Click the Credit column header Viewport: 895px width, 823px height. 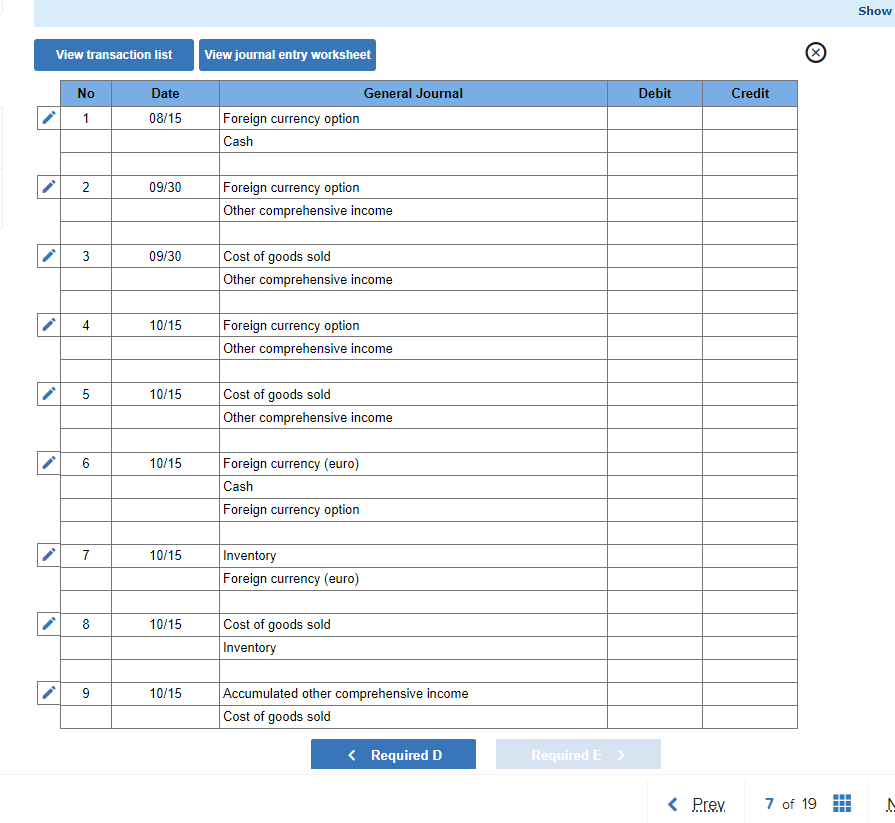(750, 94)
